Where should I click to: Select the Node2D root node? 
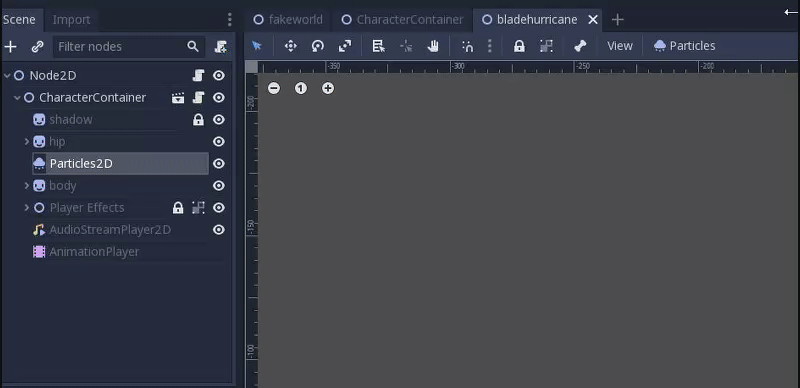coord(53,76)
